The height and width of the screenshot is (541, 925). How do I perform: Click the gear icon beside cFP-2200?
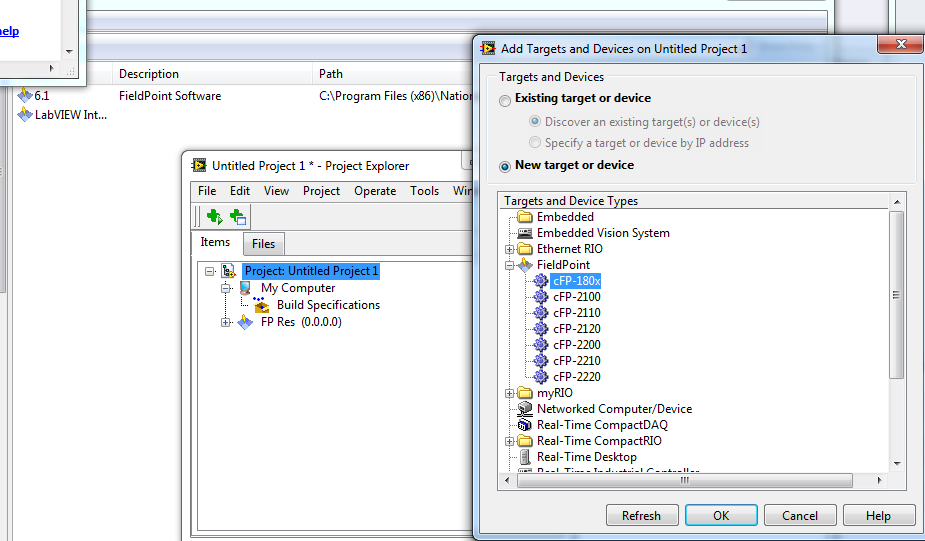point(541,345)
